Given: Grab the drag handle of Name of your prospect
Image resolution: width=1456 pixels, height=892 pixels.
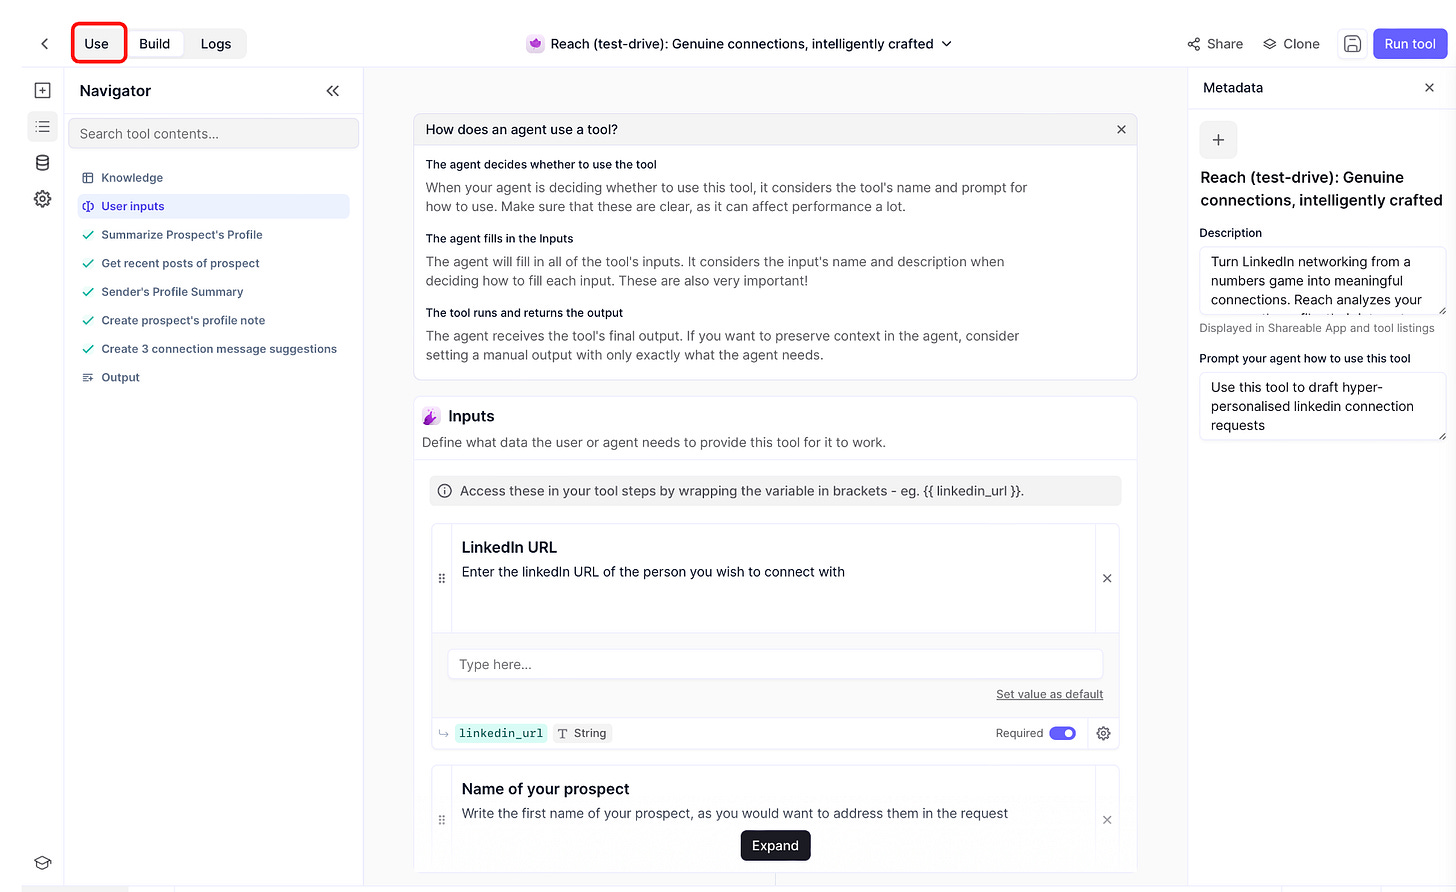Looking at the screenshot, I should 442,820.
